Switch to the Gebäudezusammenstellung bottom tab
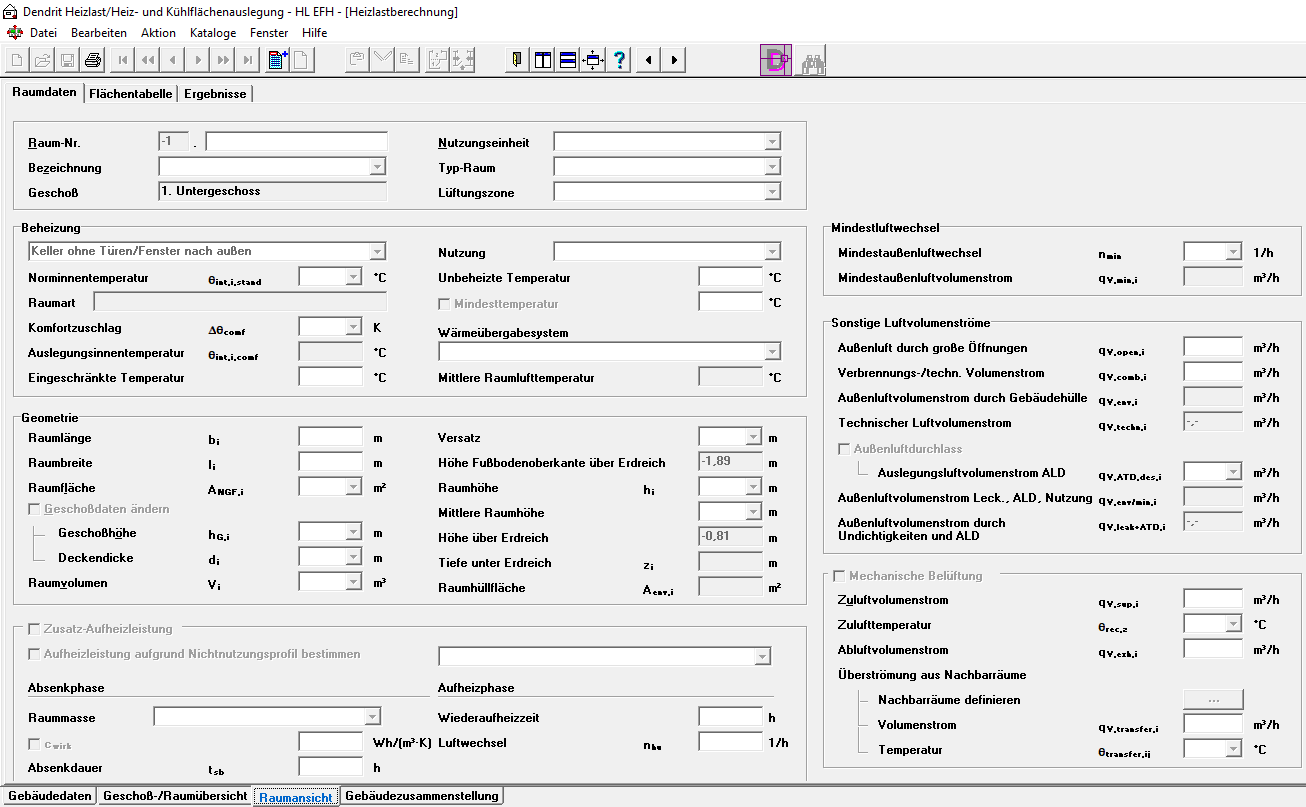1306x807 pixels. 421,796
